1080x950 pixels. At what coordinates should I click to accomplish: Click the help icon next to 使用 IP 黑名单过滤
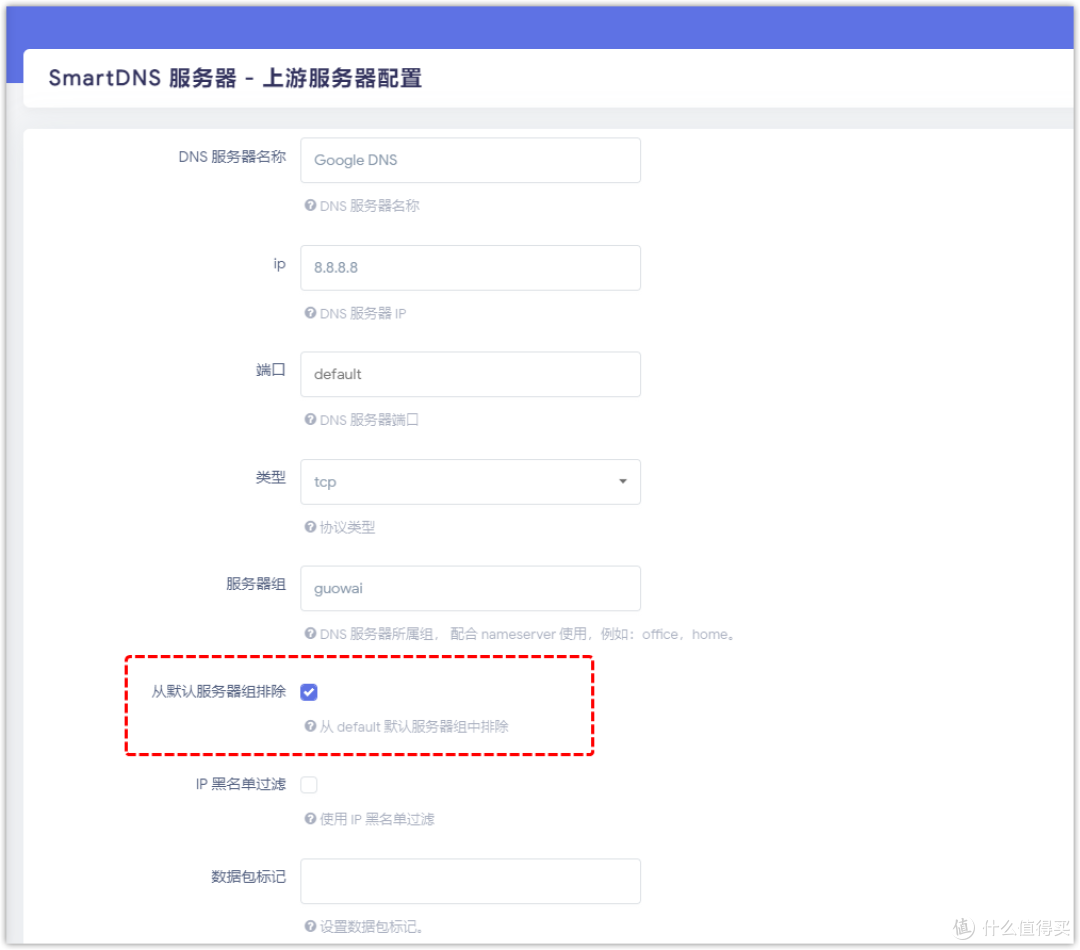point(309,819)
